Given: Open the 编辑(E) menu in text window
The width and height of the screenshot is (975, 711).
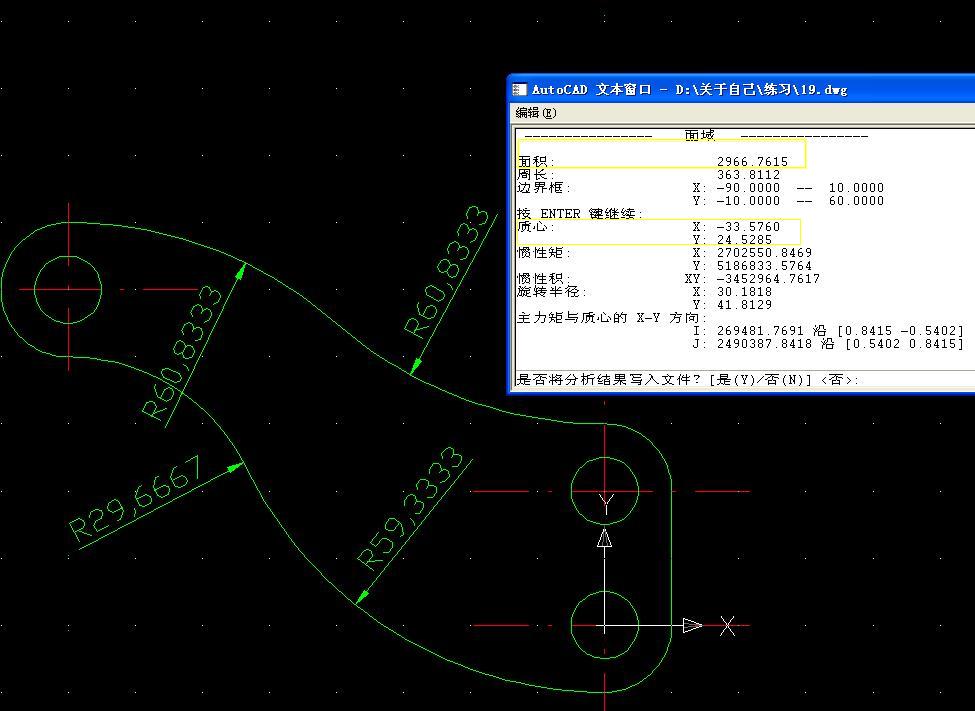Looking at the screenshot, I should pos(535,113).
